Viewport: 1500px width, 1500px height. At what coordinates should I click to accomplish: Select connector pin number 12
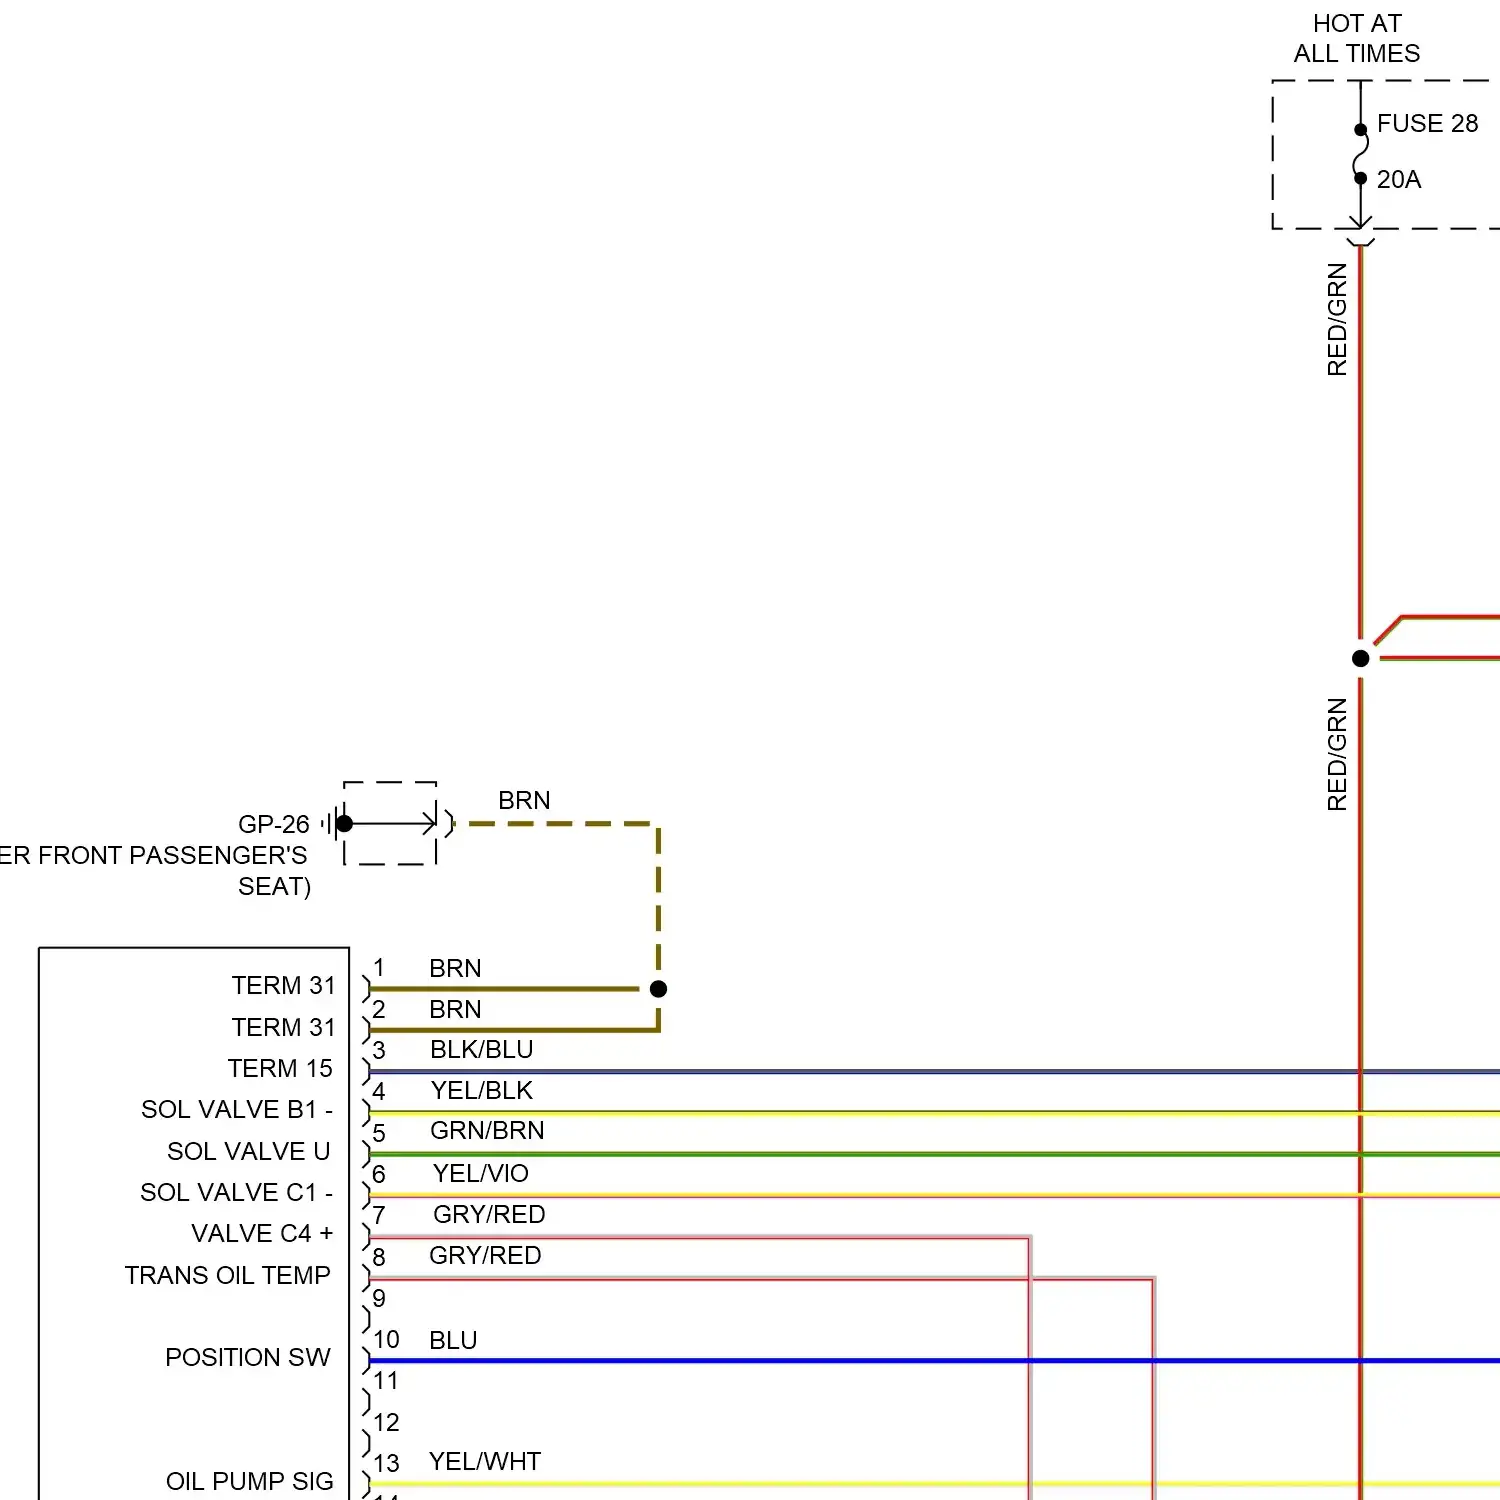[386, 1423]
